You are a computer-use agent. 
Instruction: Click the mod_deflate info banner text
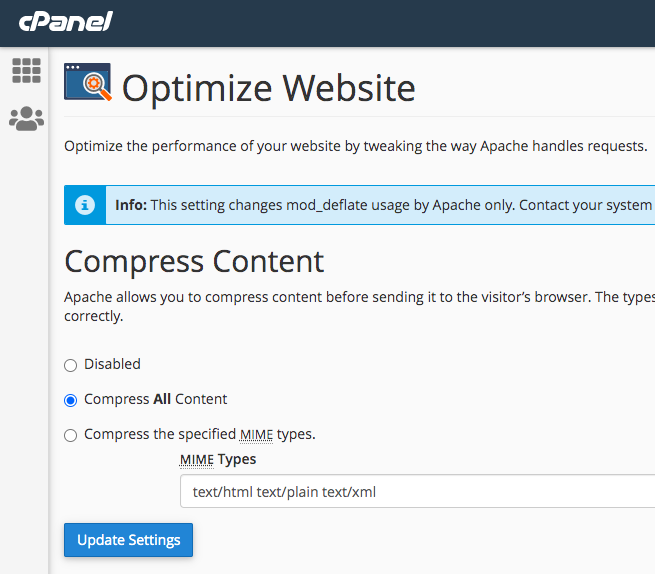(x=380, y=205)
